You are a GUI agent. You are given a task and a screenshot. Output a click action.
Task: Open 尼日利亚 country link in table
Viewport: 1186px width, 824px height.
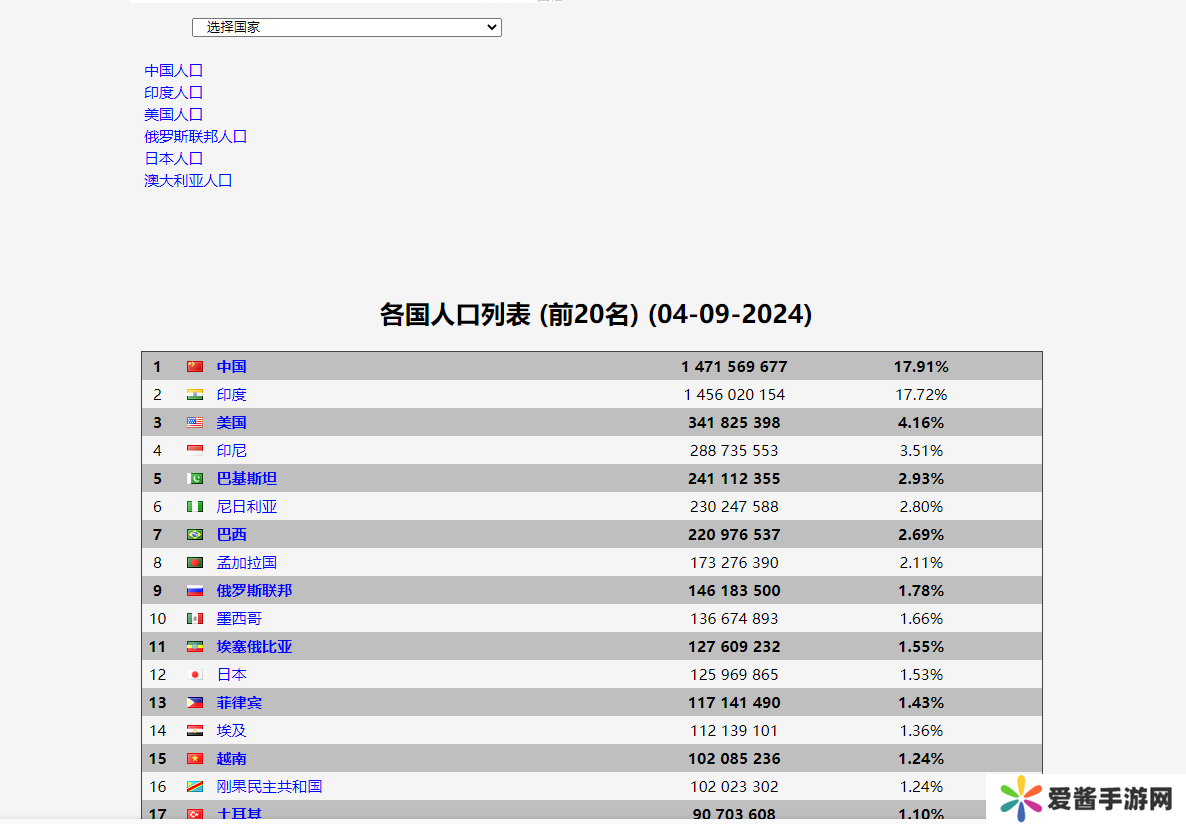point(247,507)
